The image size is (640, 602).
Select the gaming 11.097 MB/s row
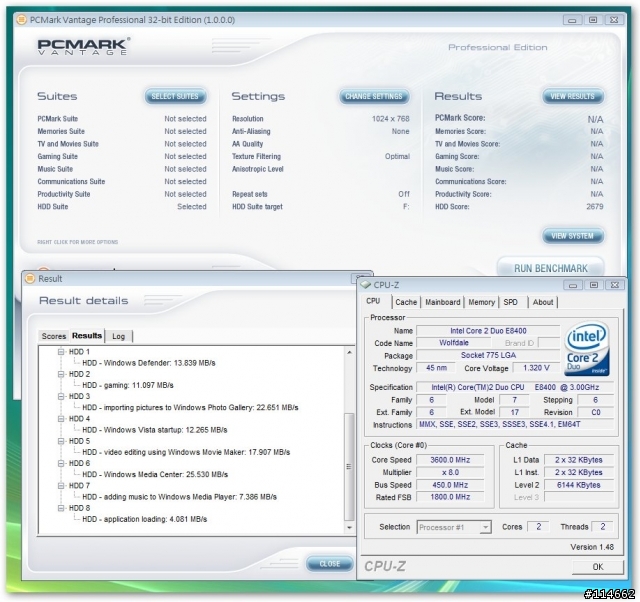[x=128, y=385]
